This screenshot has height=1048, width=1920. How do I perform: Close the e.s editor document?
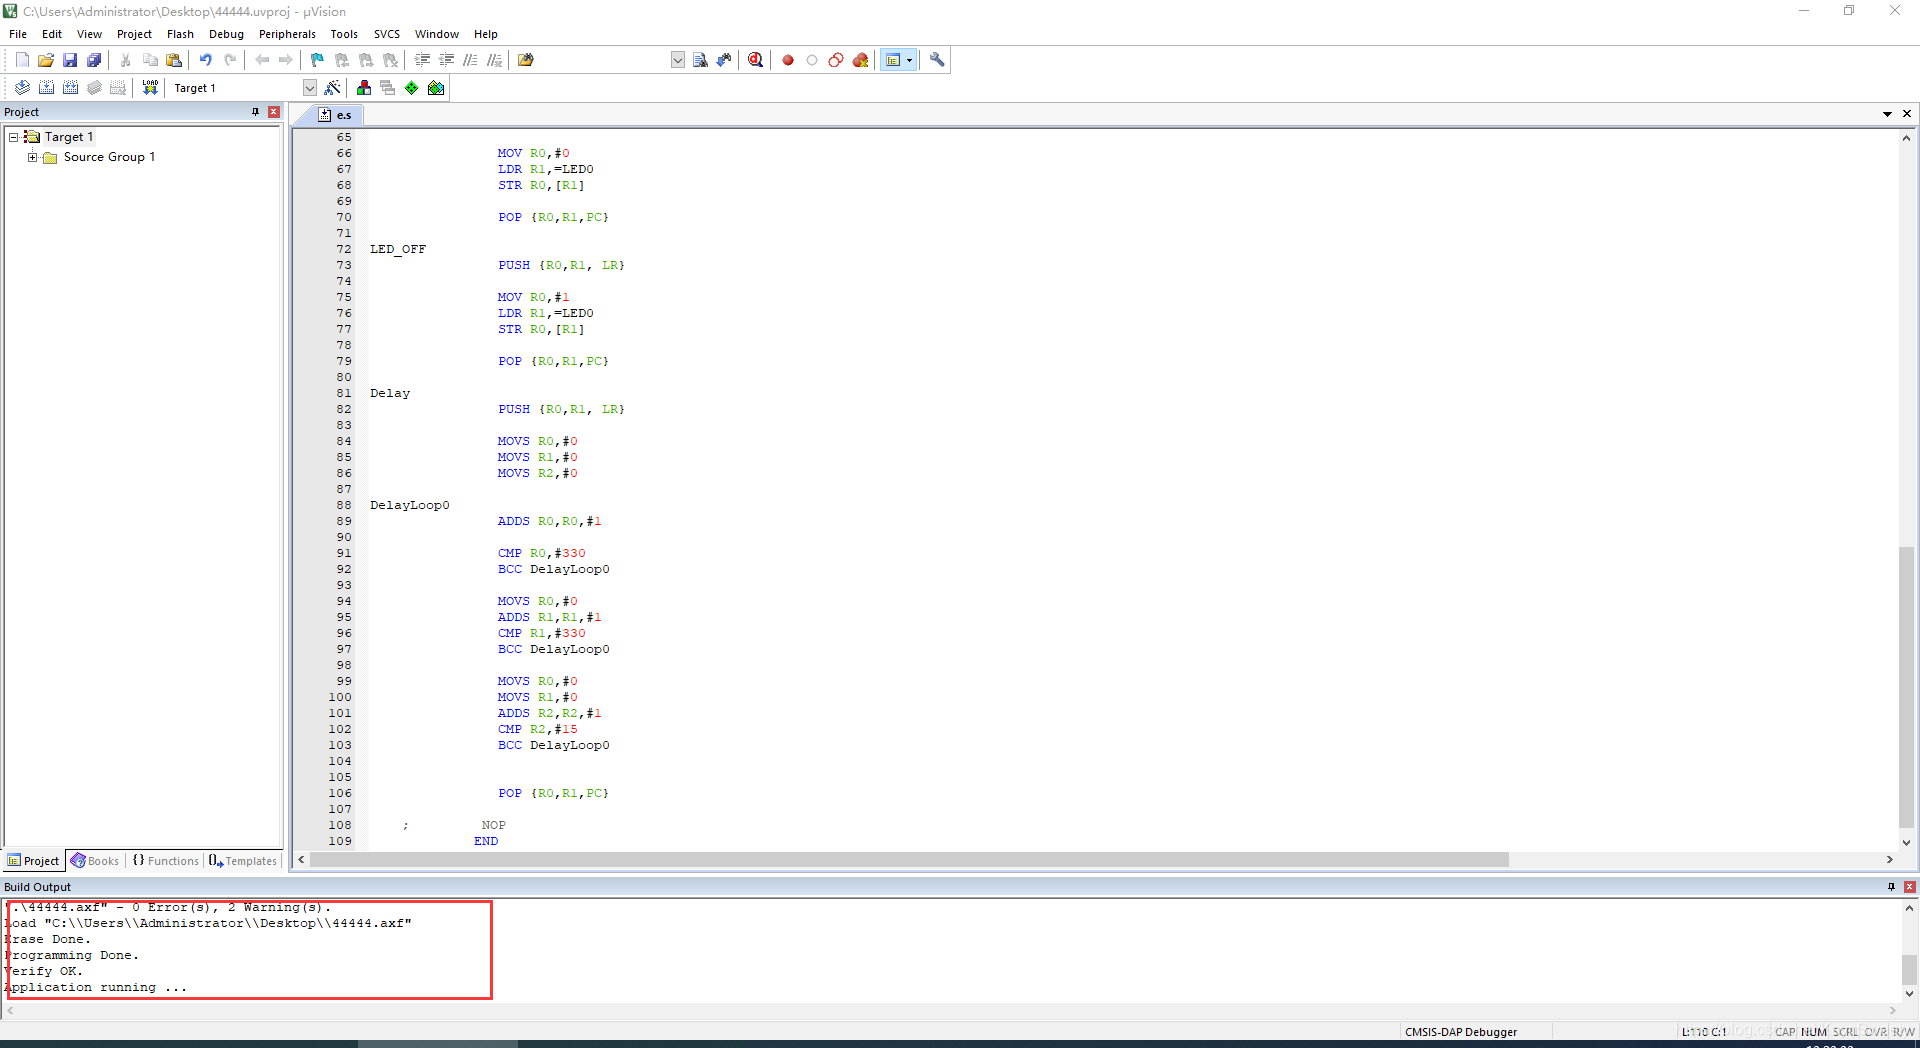(1907, 114)
